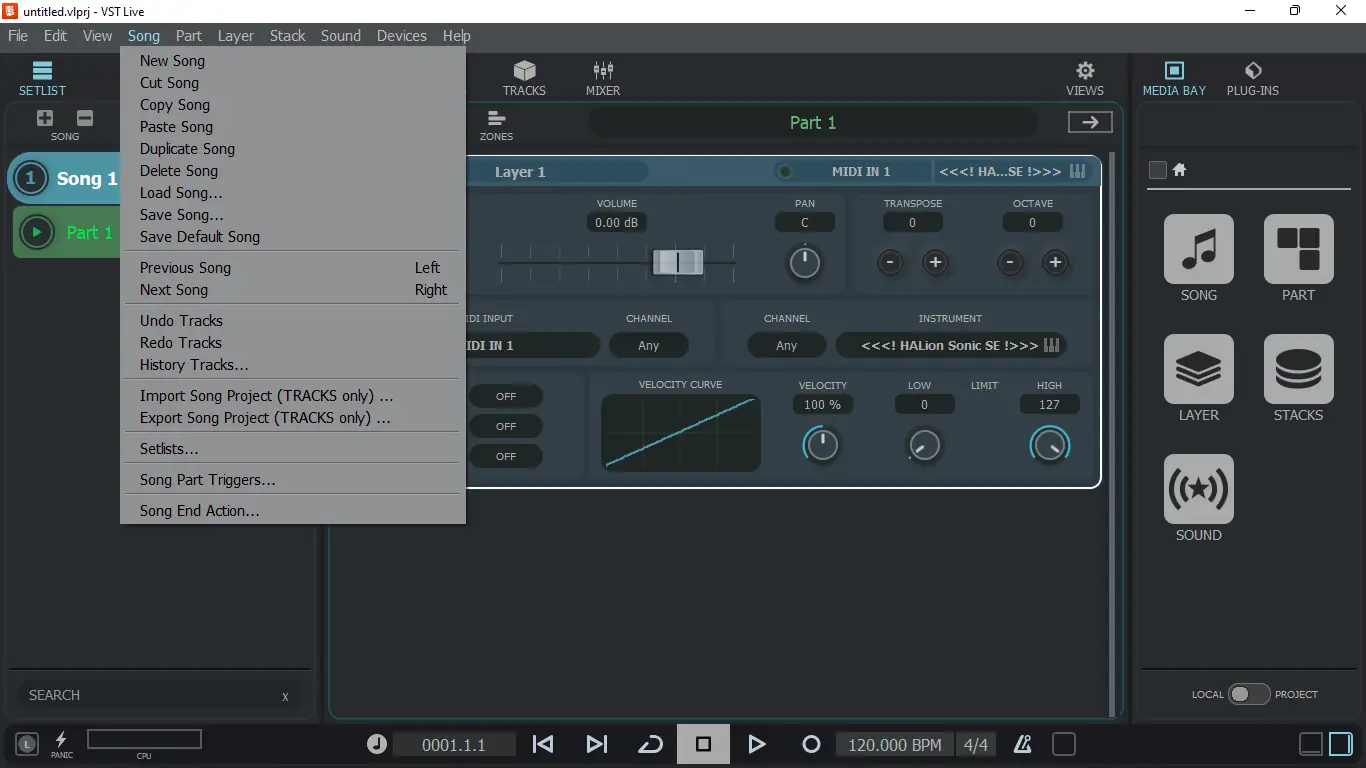Toggle the loop cycle button
Image resolution: width=1366 pixels, height=768 pixels.
(x=650, y=744)
